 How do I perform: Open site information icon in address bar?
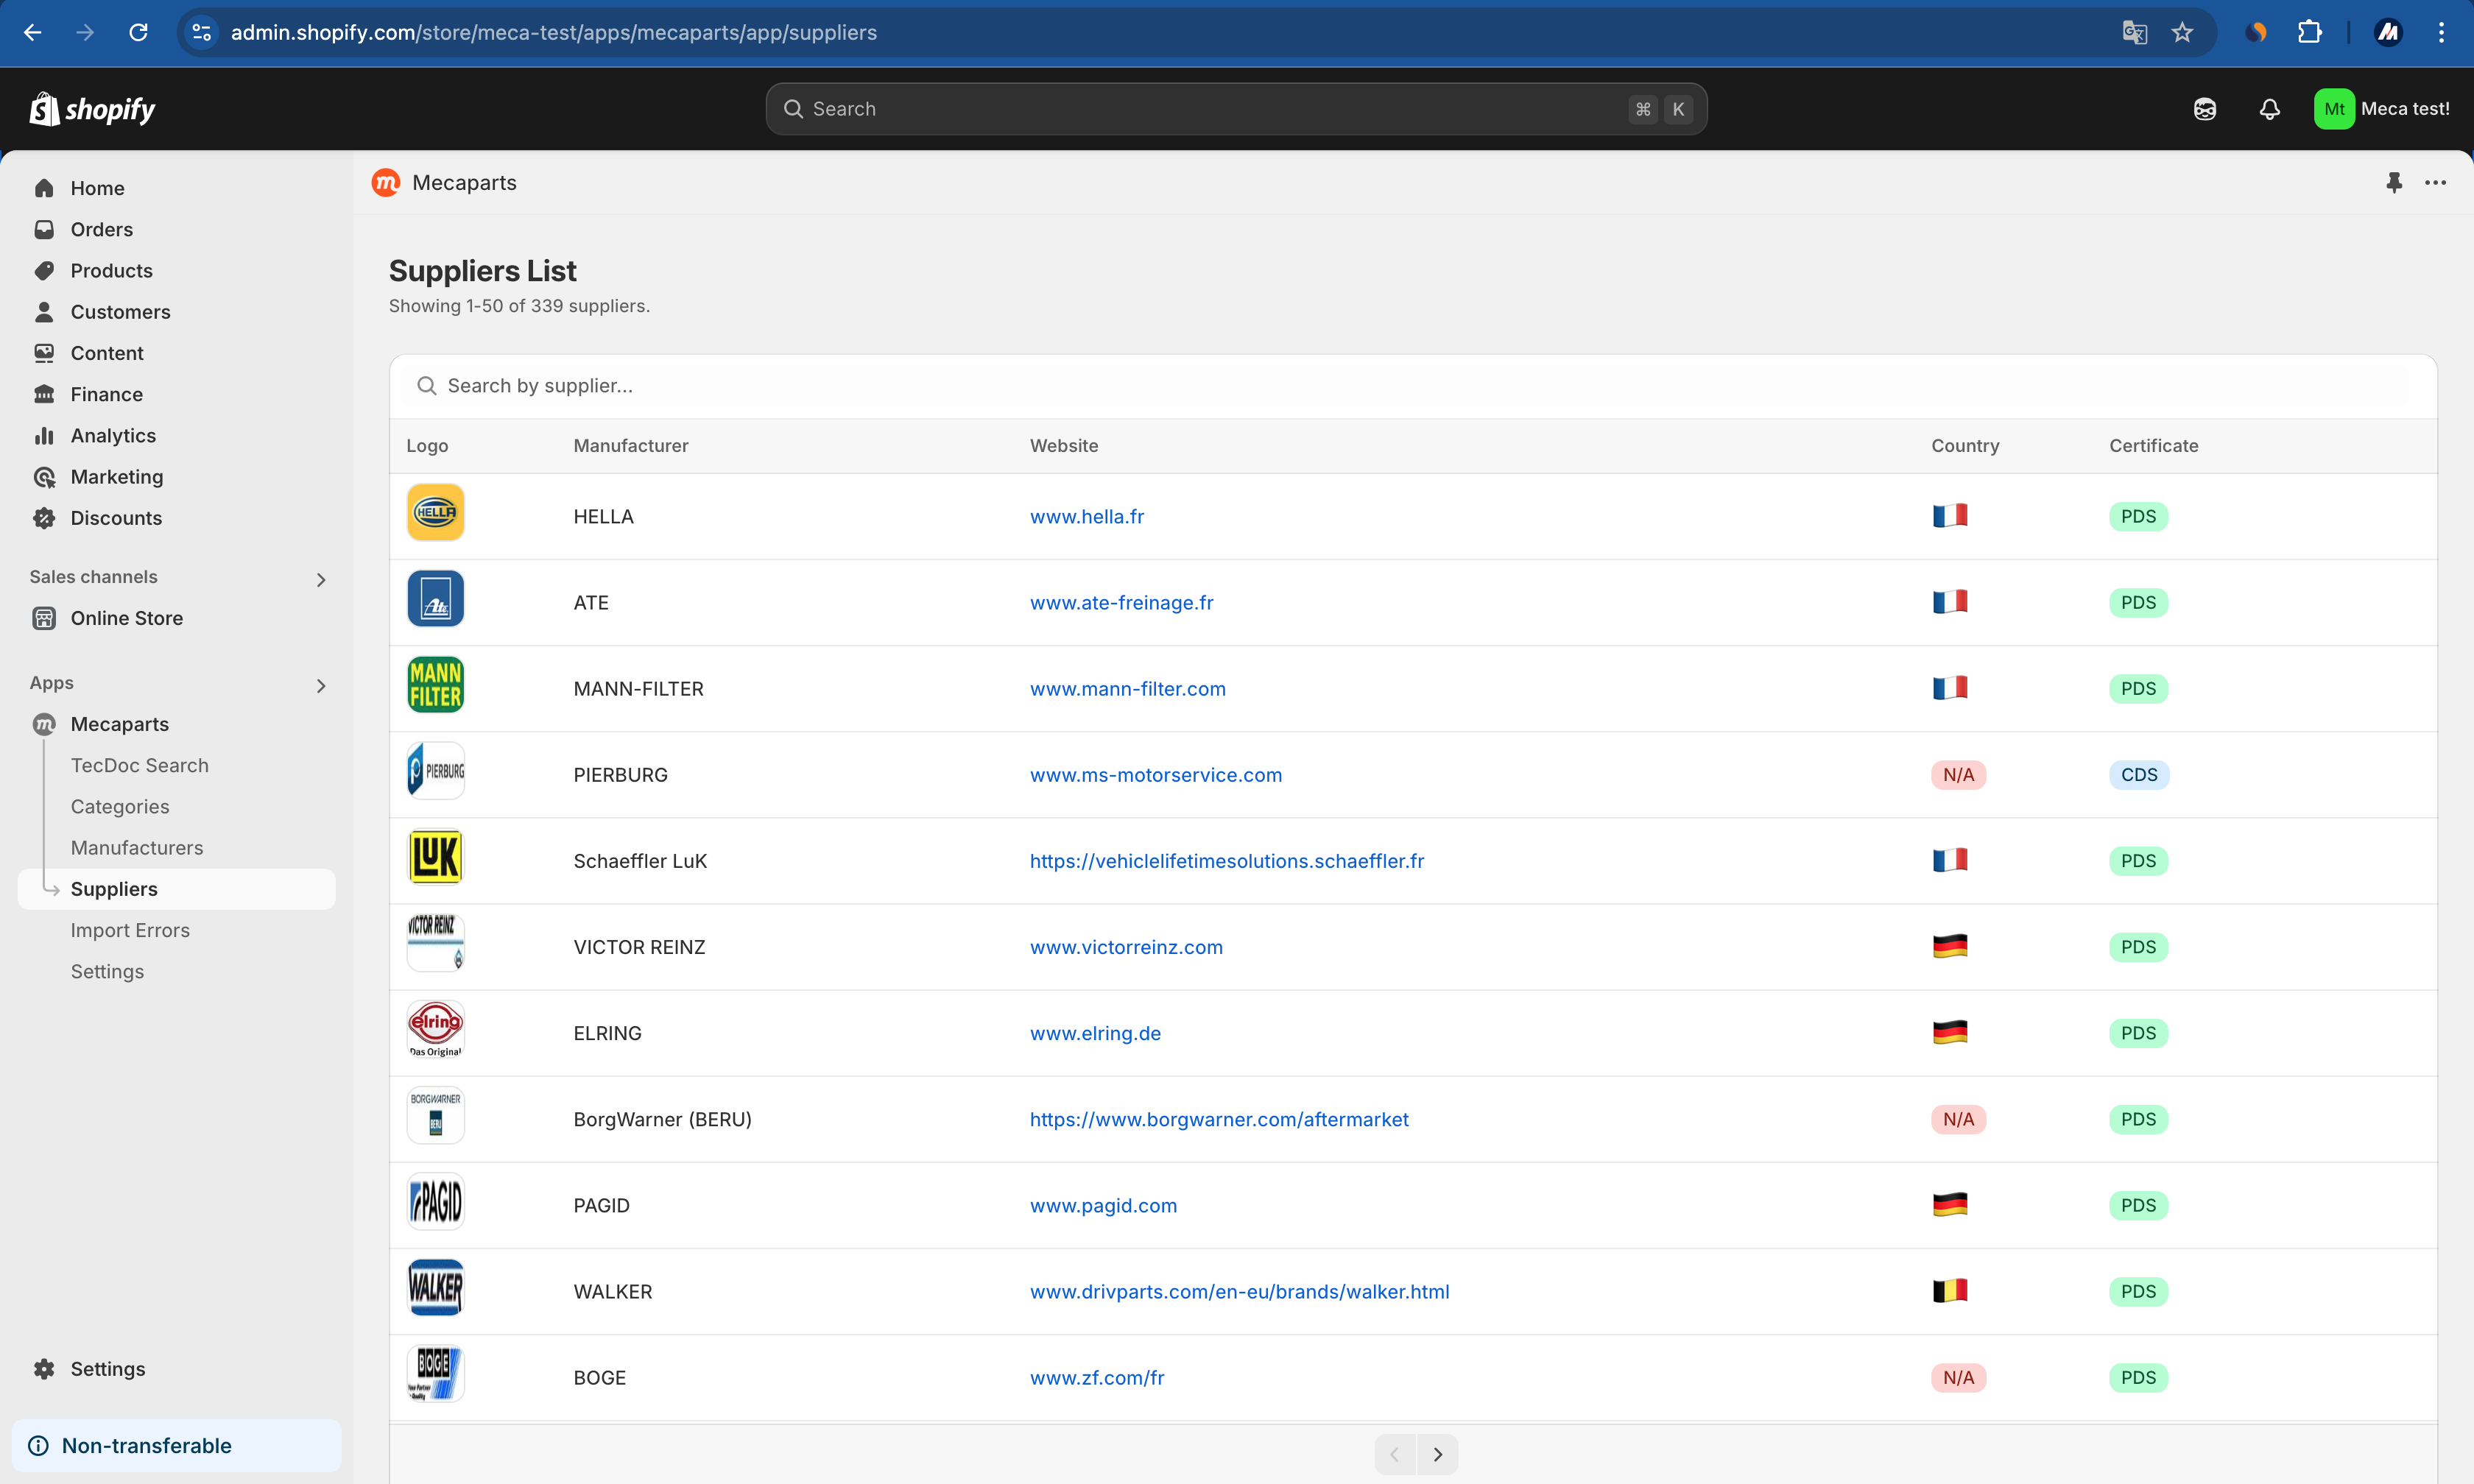point(201,33)
